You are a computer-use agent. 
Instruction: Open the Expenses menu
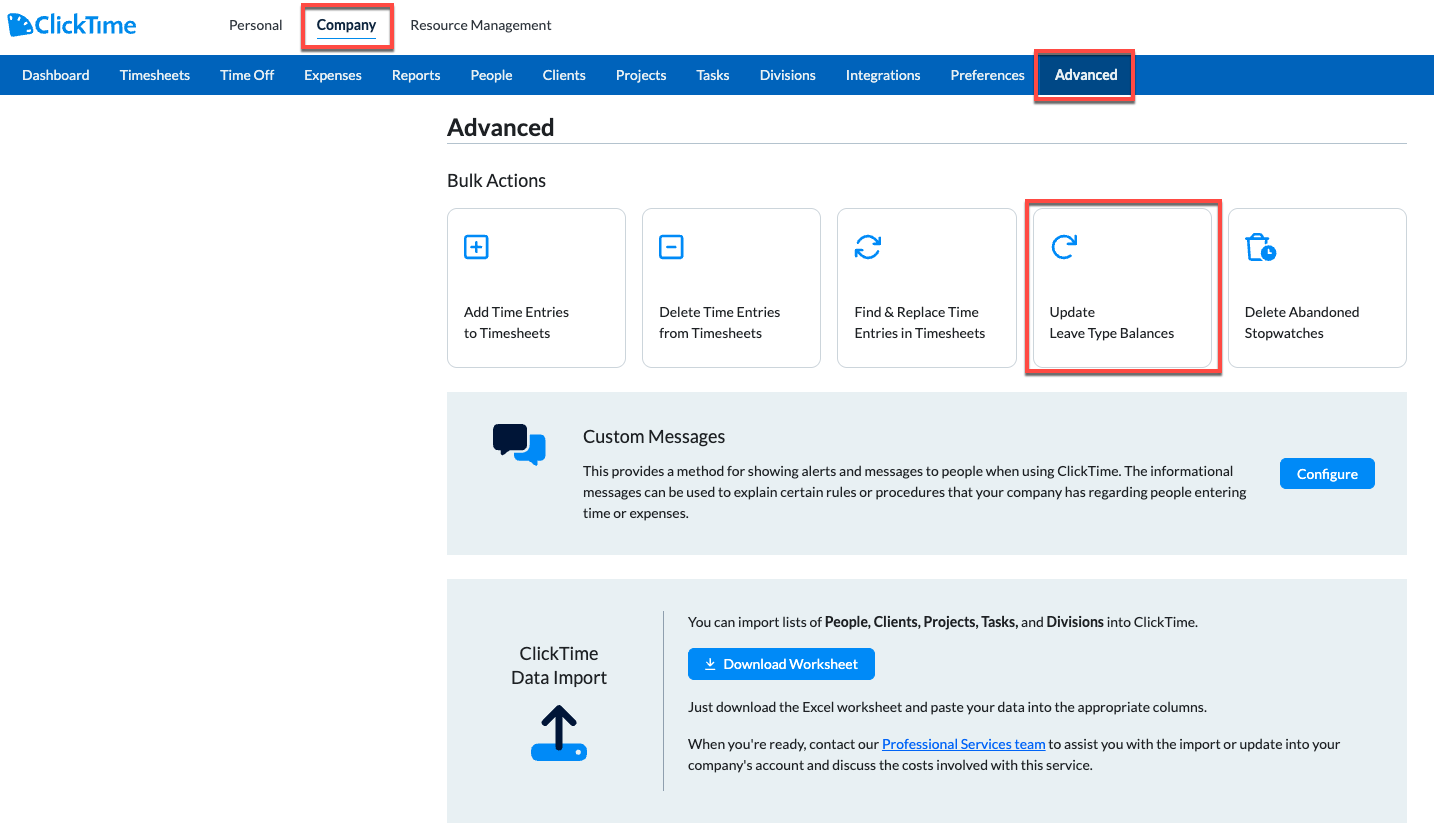pos(333,75)
